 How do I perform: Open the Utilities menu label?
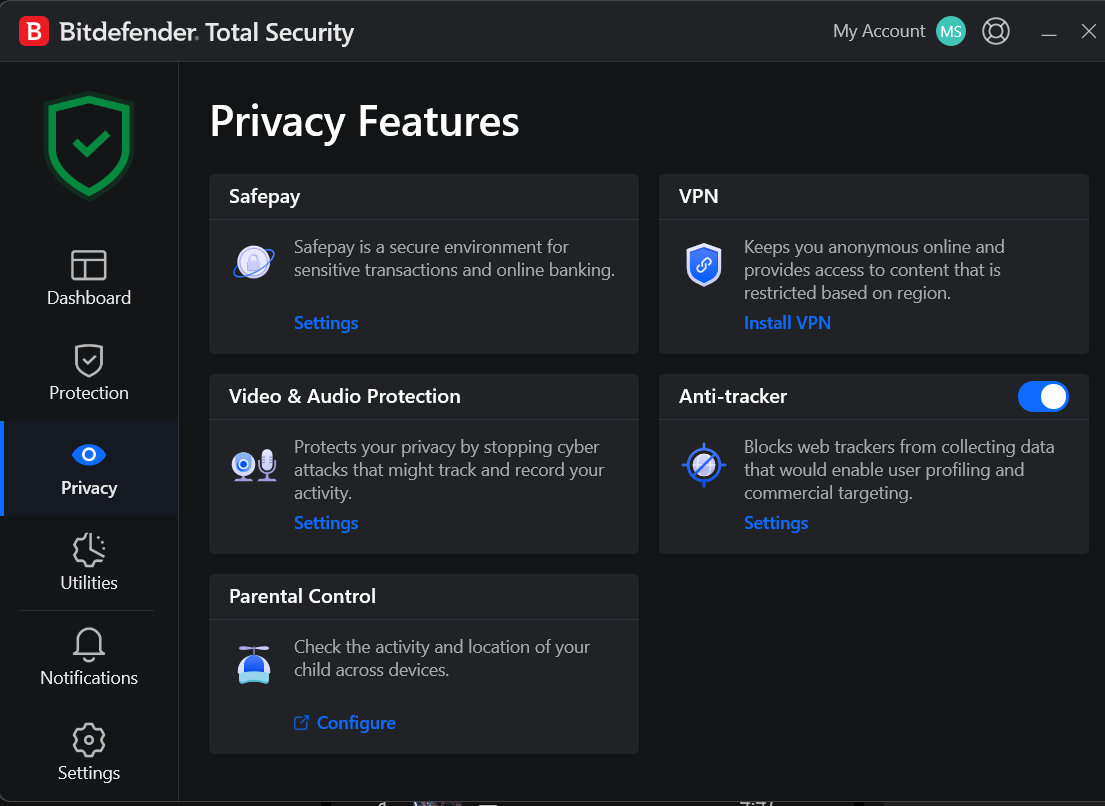pos(89,583)
